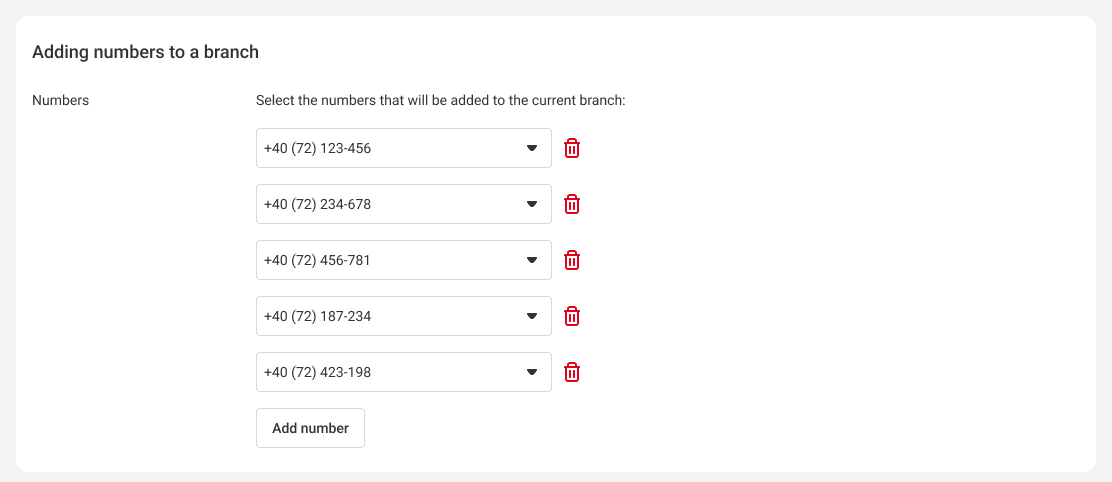This screenshot has height=482, width=1112.
Task: Click the +40 (72) 187-234 field text
Action: pyautogui.click(x=318, y=316)
